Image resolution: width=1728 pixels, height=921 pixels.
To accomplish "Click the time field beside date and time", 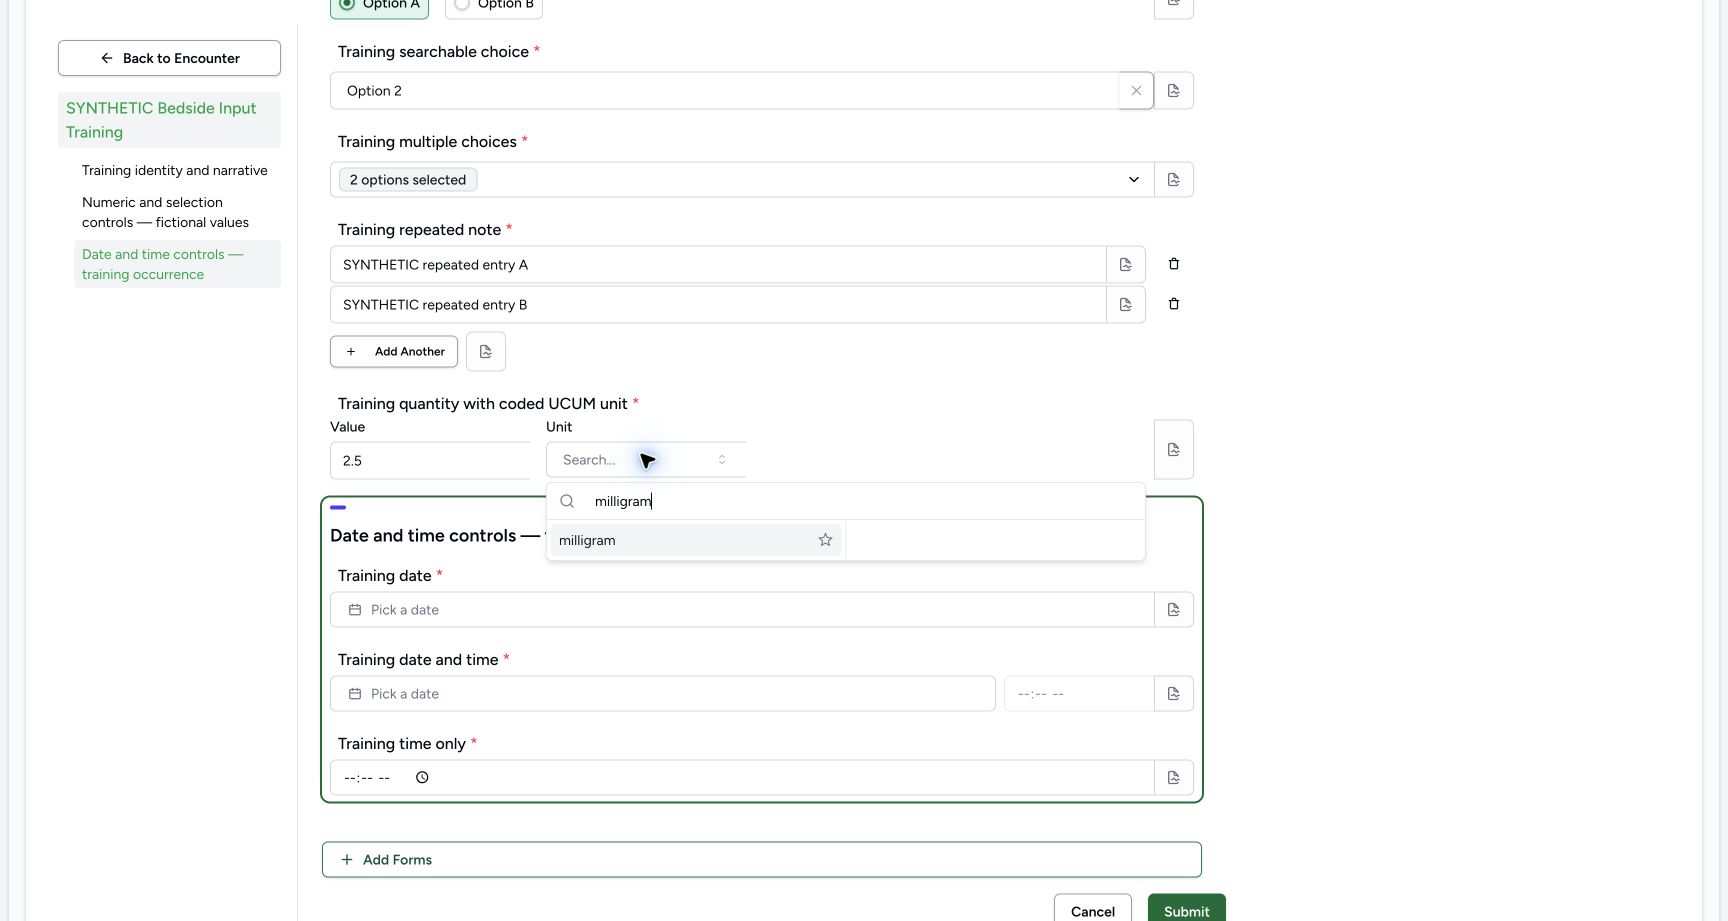I will (1079, 694).
